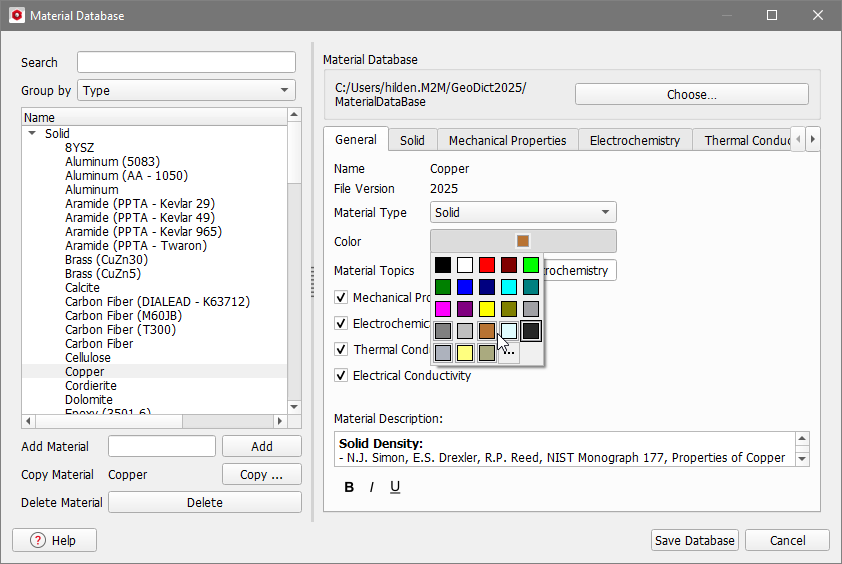This screenshot has width=842, height=564.
Task: Open more colors with the ellipsis swatch
Action: click(x=509, y=353)
